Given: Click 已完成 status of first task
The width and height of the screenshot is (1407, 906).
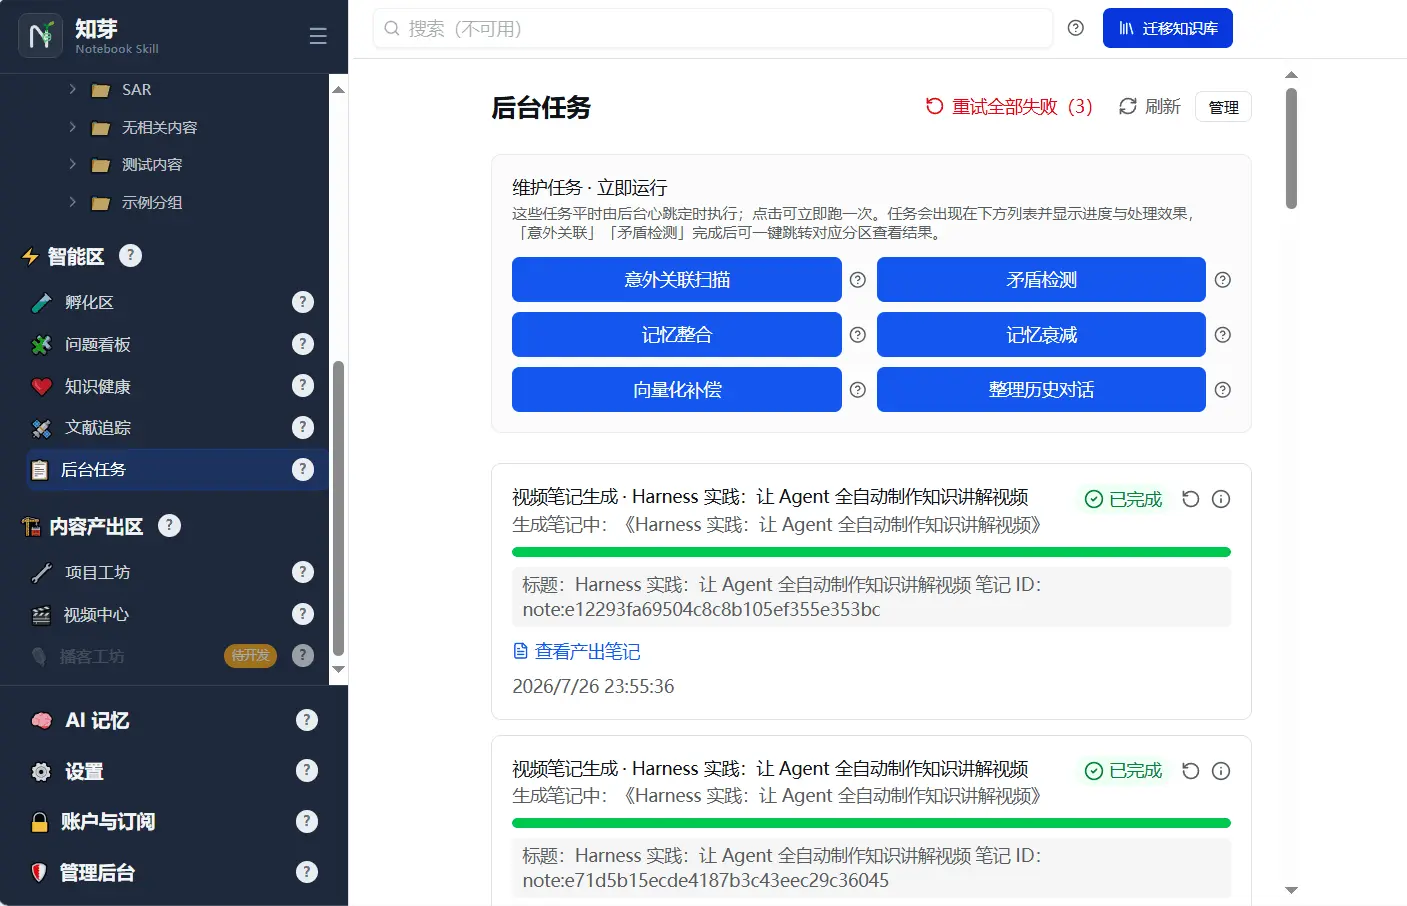Looking at the screenshot, I should [1124, 499].
